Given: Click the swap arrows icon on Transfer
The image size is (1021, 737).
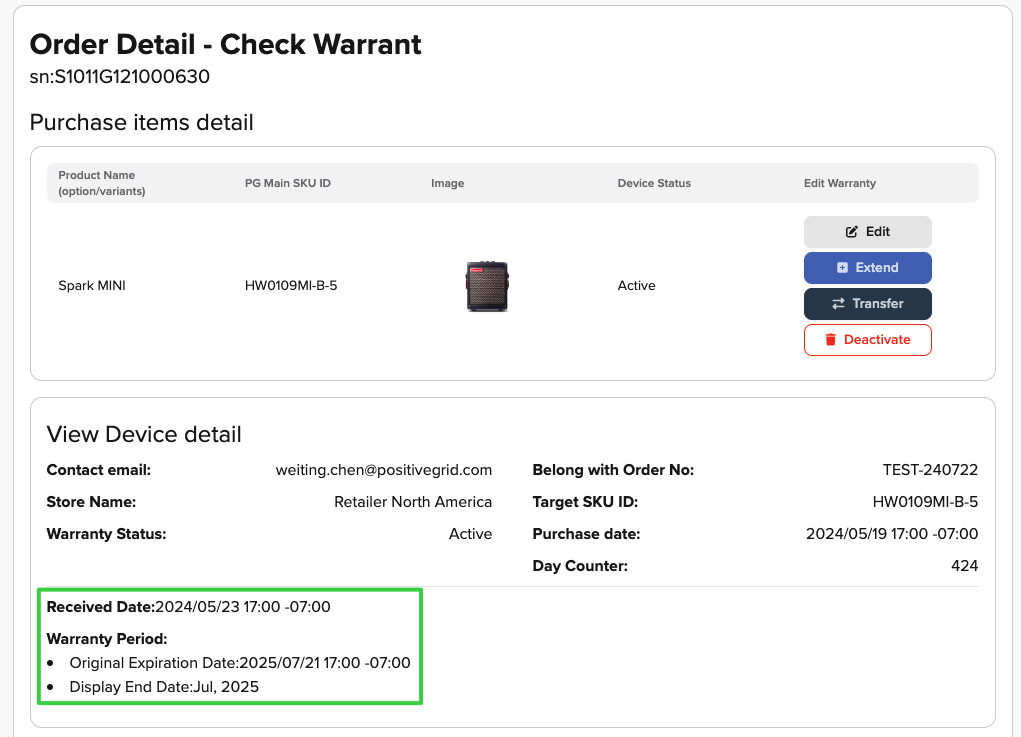Looking at the screenshot, I should coord(838,303).
